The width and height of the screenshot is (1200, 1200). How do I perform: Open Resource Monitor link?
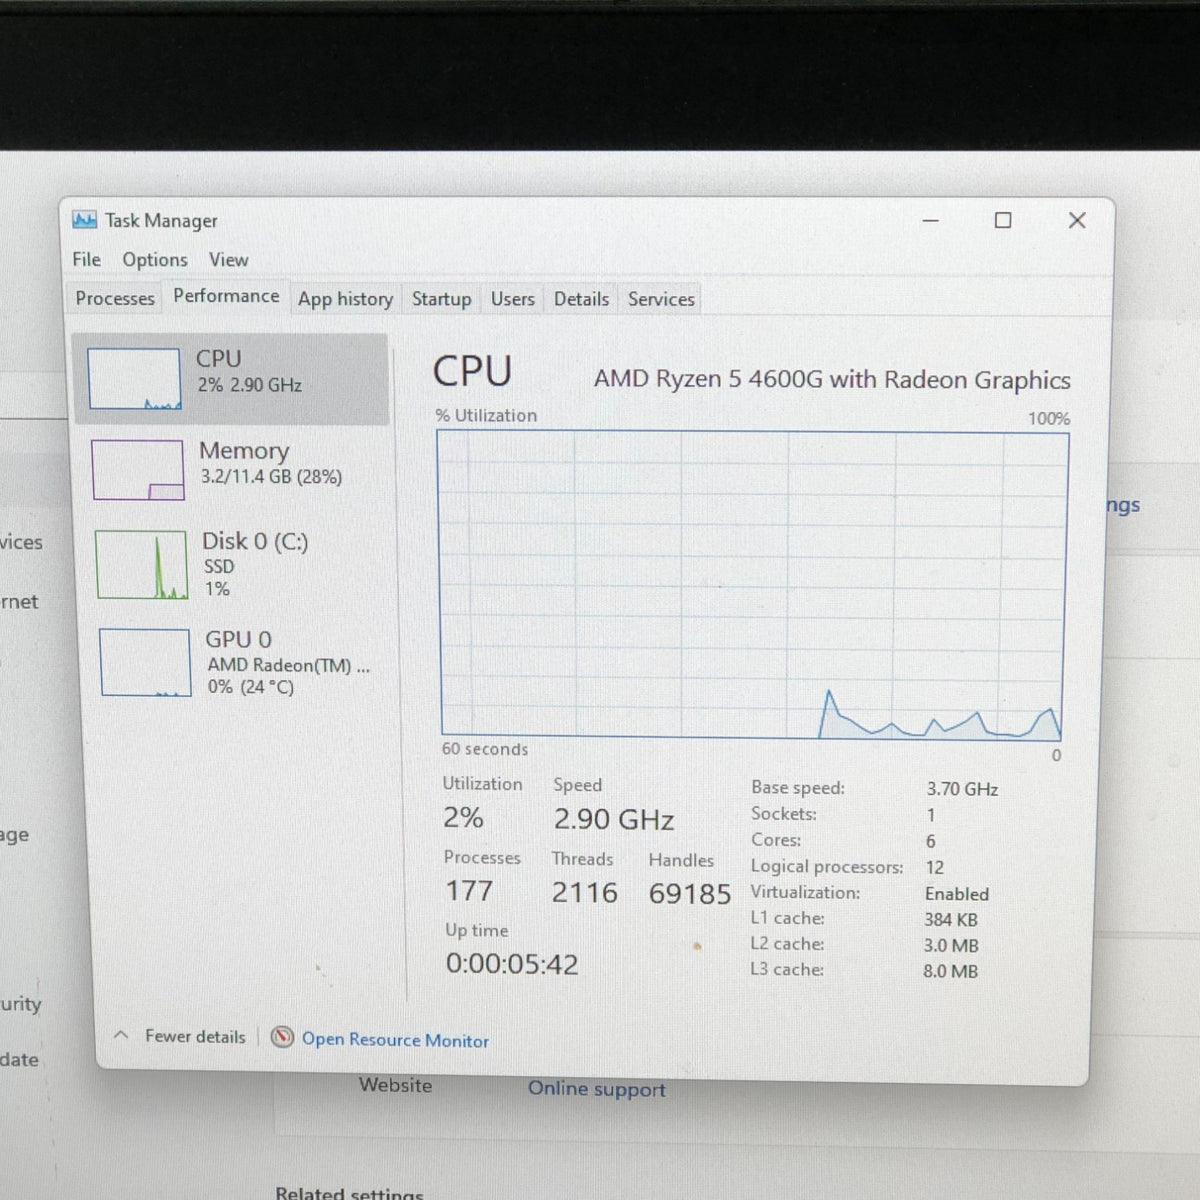395,1040
